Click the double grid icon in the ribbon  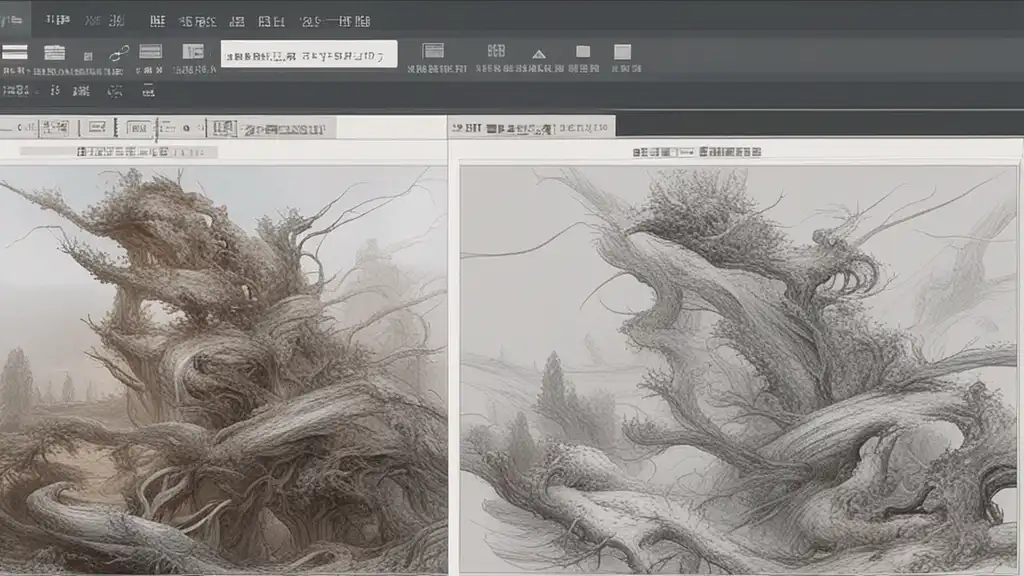(x=496, y=51)
